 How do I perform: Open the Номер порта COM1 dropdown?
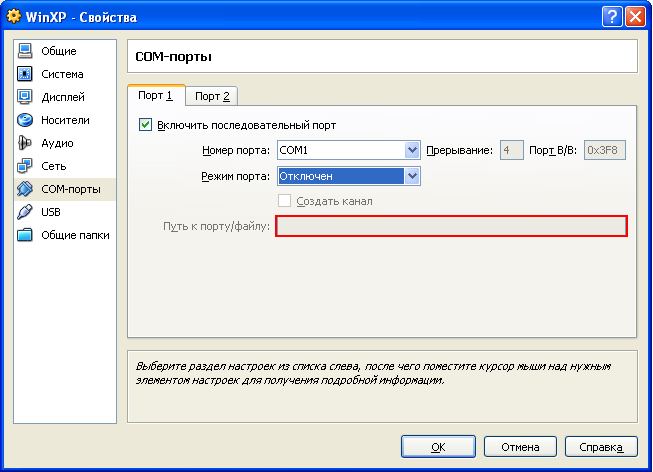tap(349, 150)
